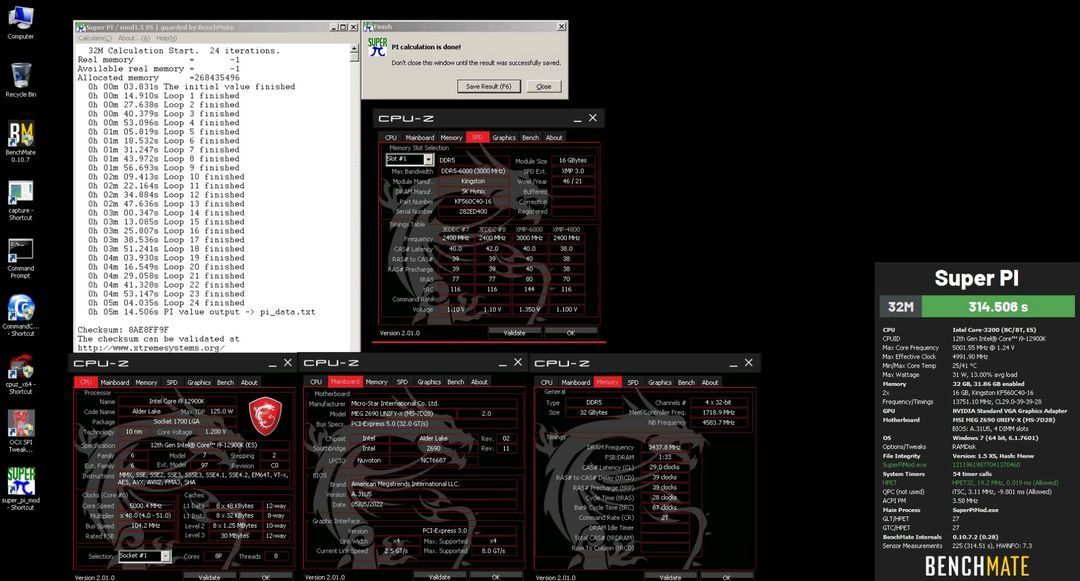
Task: Open Calculate menu in Super PI
Action: (94, 38)
